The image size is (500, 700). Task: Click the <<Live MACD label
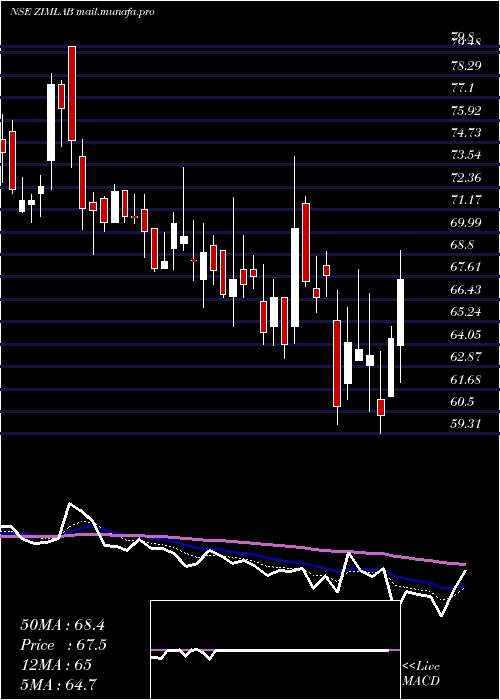click(421, 673)
